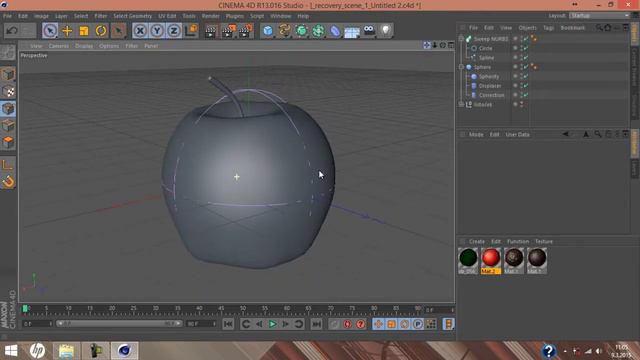The height and width of the screenshot is (360, 640).
Task: Toggle visibility dot of Sphere object
Action: coord(516,67)
